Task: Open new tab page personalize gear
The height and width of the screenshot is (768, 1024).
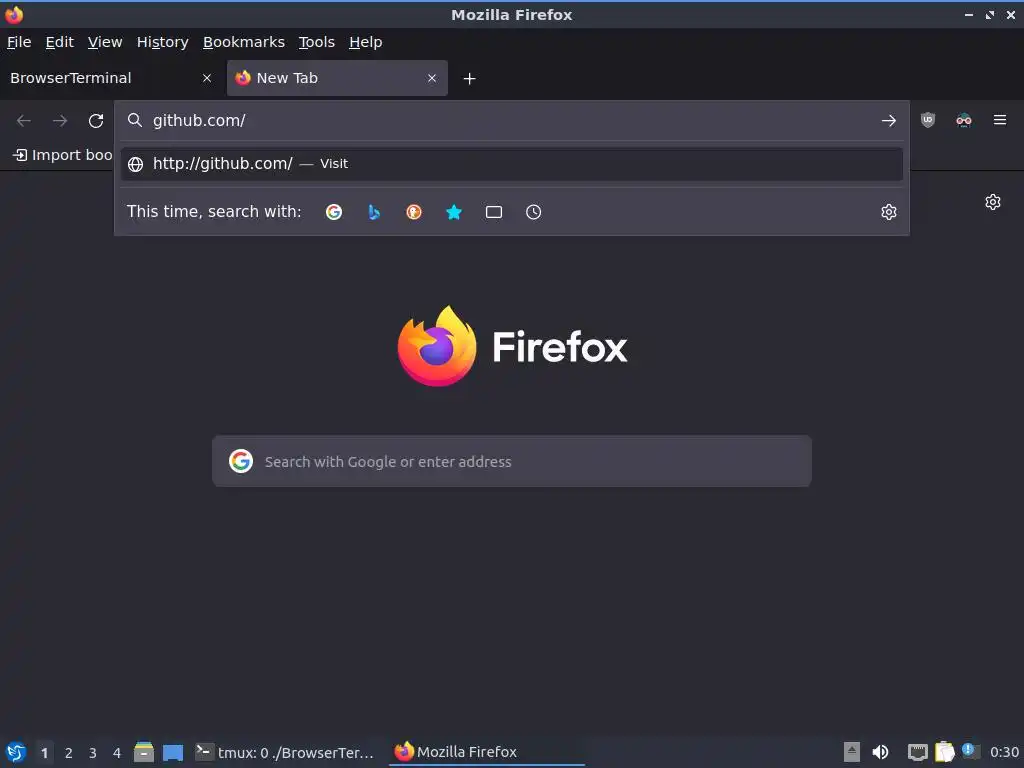Action: click(x=993, y=202)
